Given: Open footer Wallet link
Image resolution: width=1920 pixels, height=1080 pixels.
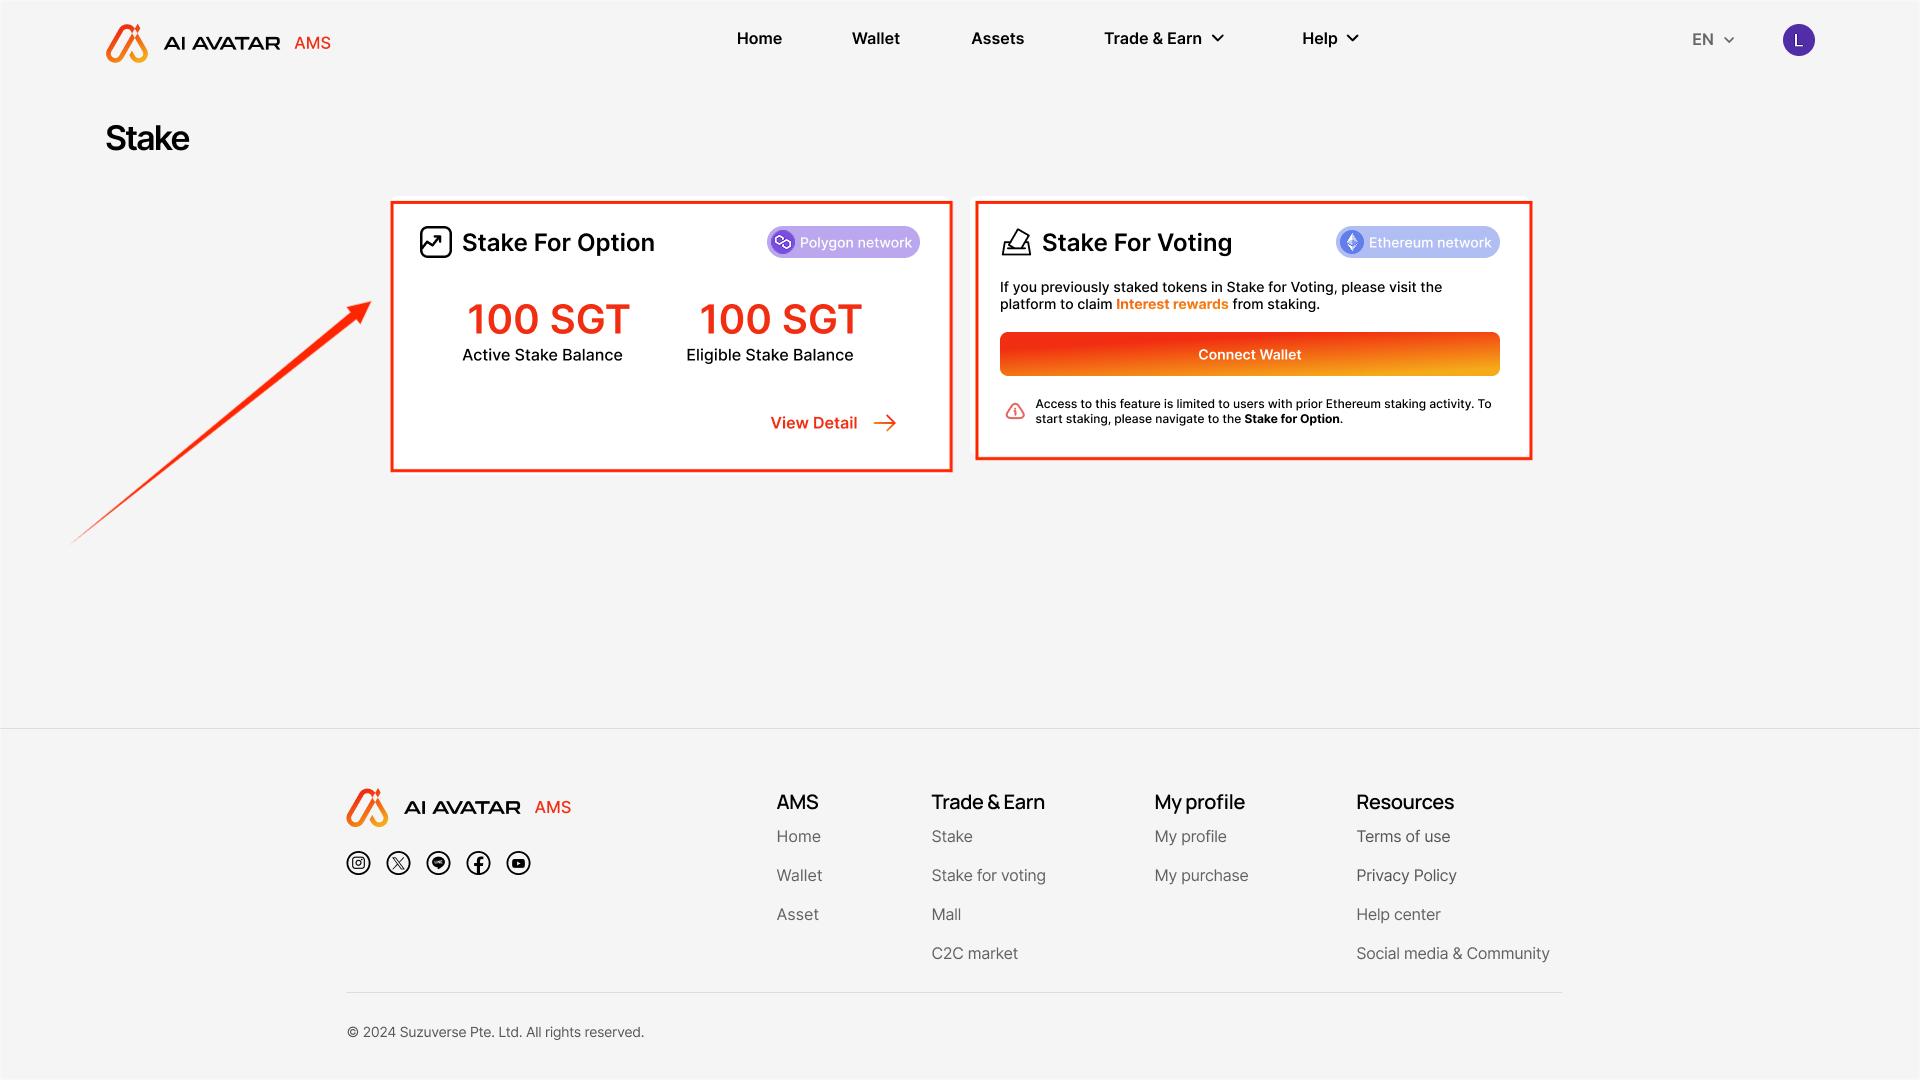Looking at the screenshot, I should [x=799, y=875].
